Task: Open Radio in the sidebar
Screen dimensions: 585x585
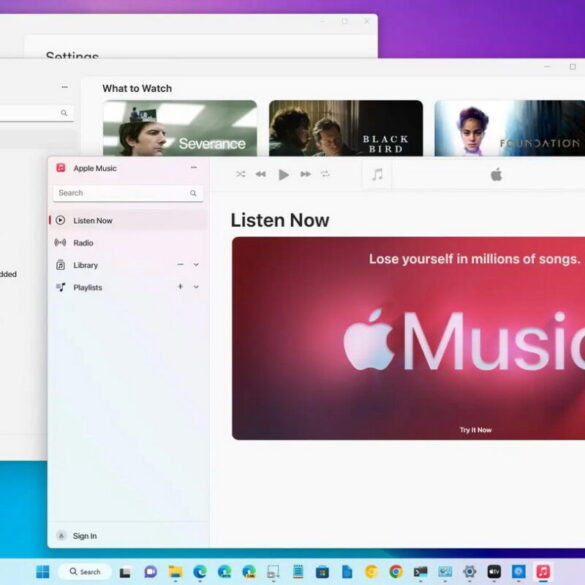Action: click(128, 243)
